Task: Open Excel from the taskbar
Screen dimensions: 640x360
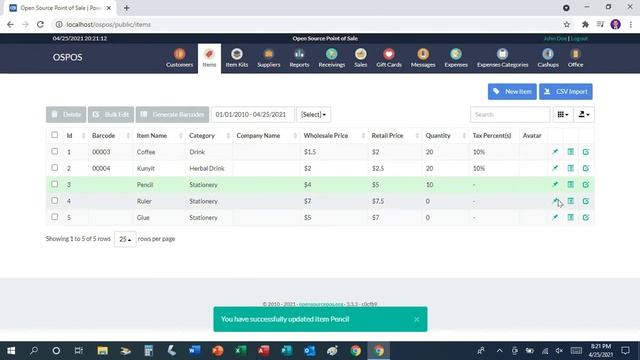Action: click(x=241, y=351)
